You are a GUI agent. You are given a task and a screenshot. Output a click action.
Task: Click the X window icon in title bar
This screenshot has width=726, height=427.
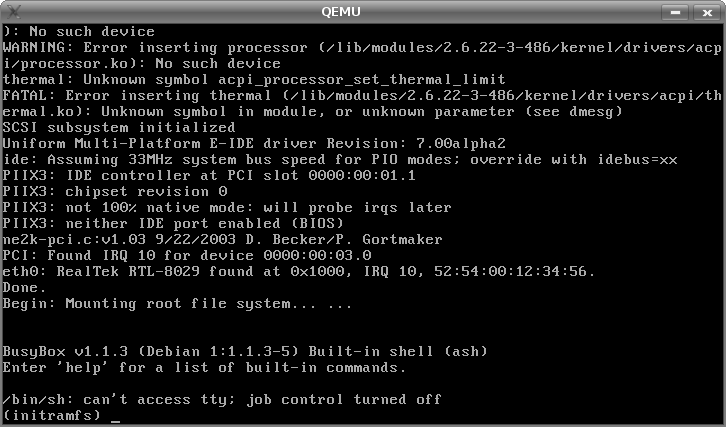(14, 12)
